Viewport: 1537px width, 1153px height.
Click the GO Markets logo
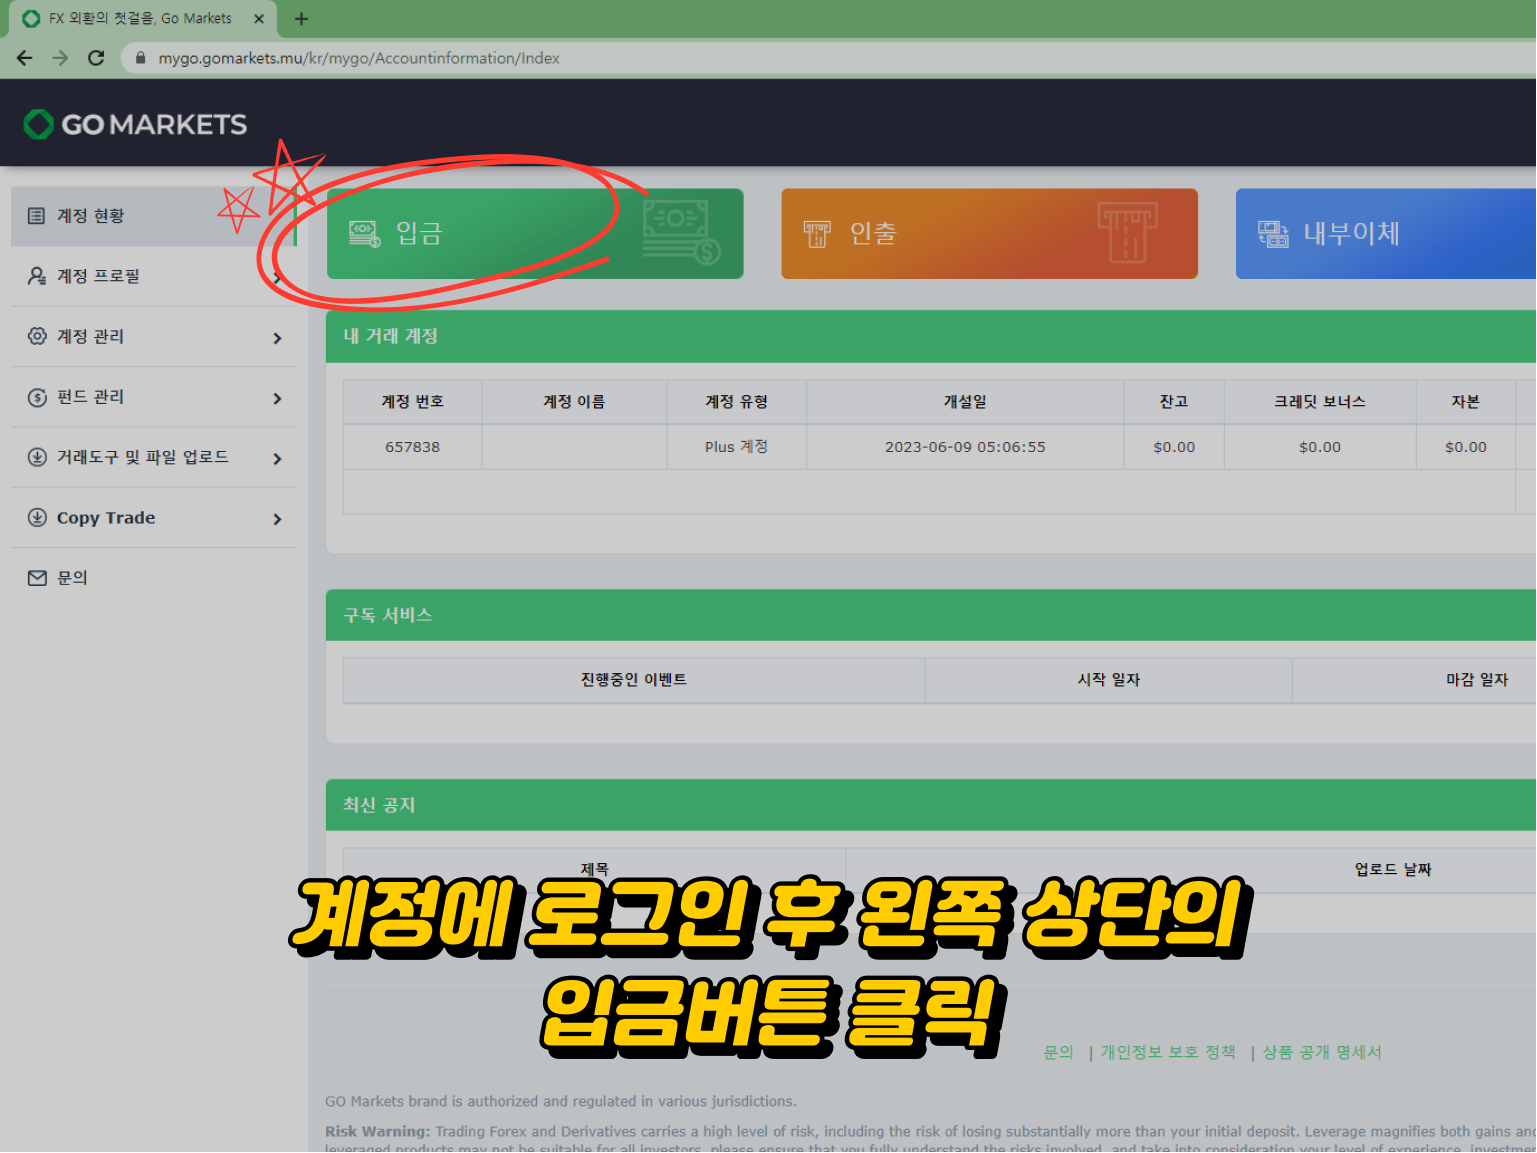click(x=135, y=124)
